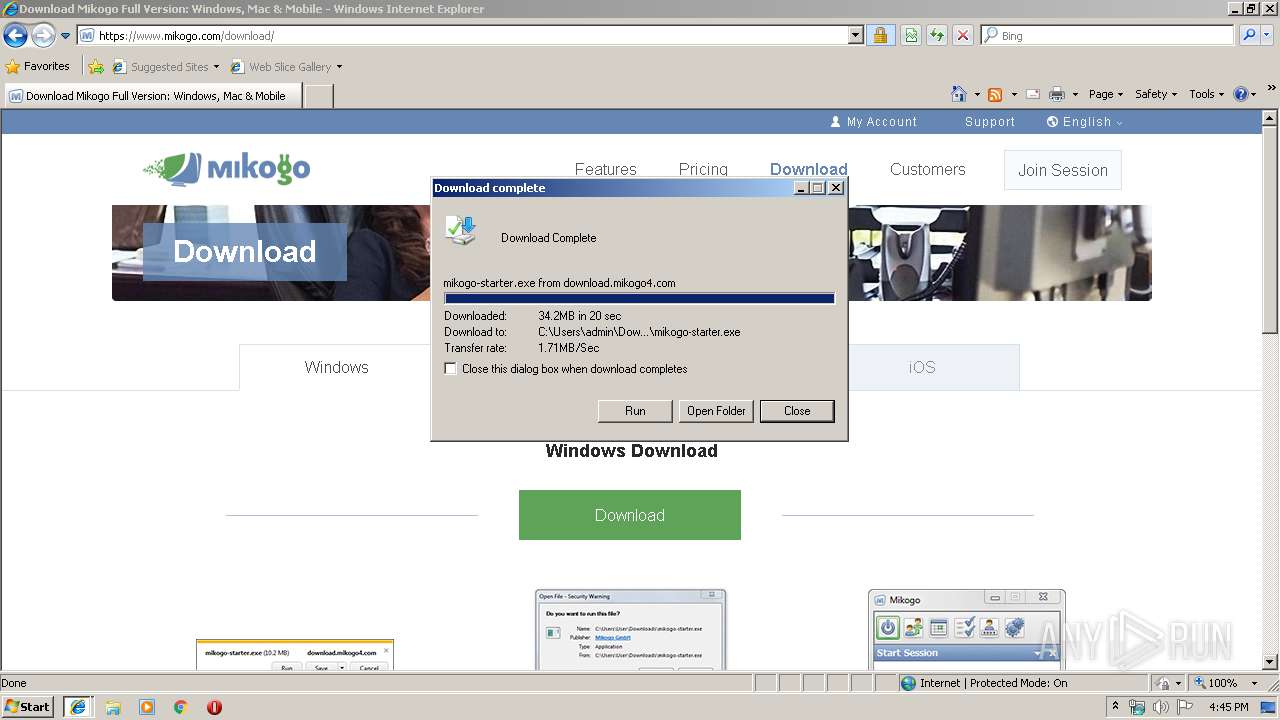Expand the English language selector
1280x720 pixels.
1084,122
